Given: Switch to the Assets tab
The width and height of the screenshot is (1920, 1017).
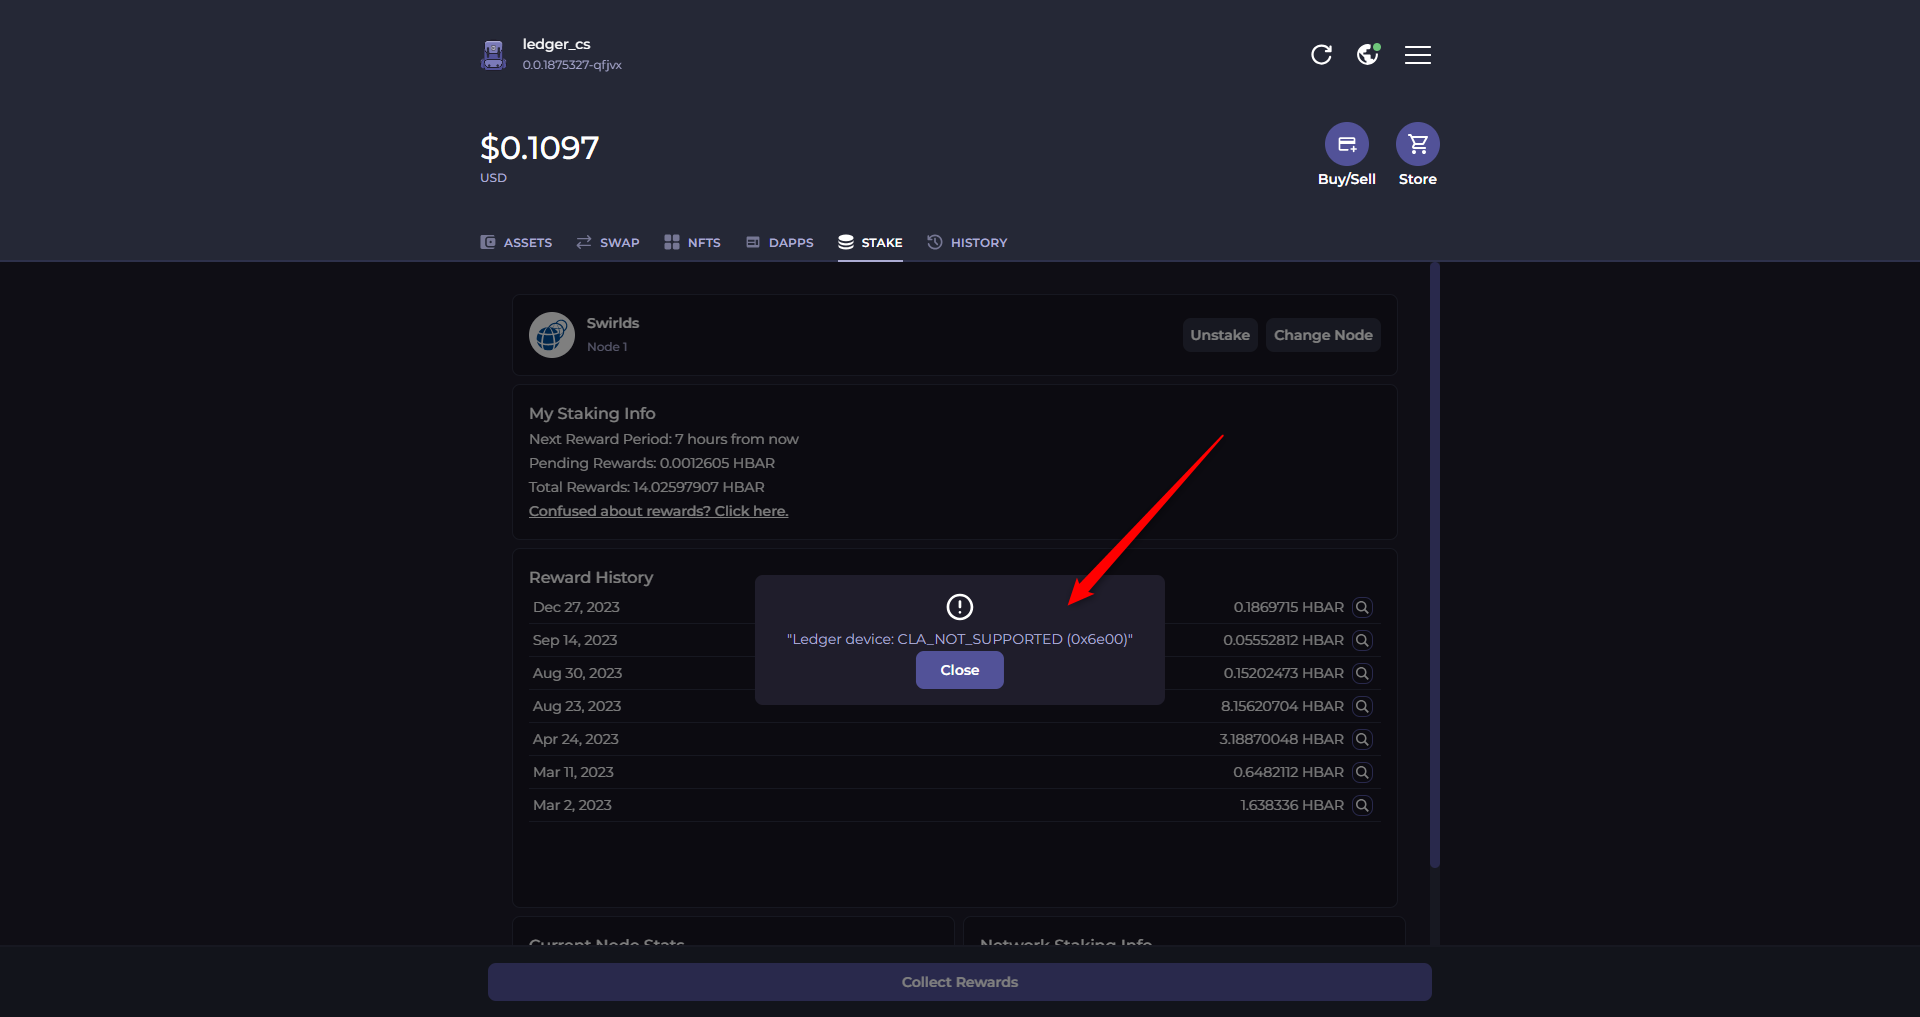Looking at the screenshot, I should 516,242.
